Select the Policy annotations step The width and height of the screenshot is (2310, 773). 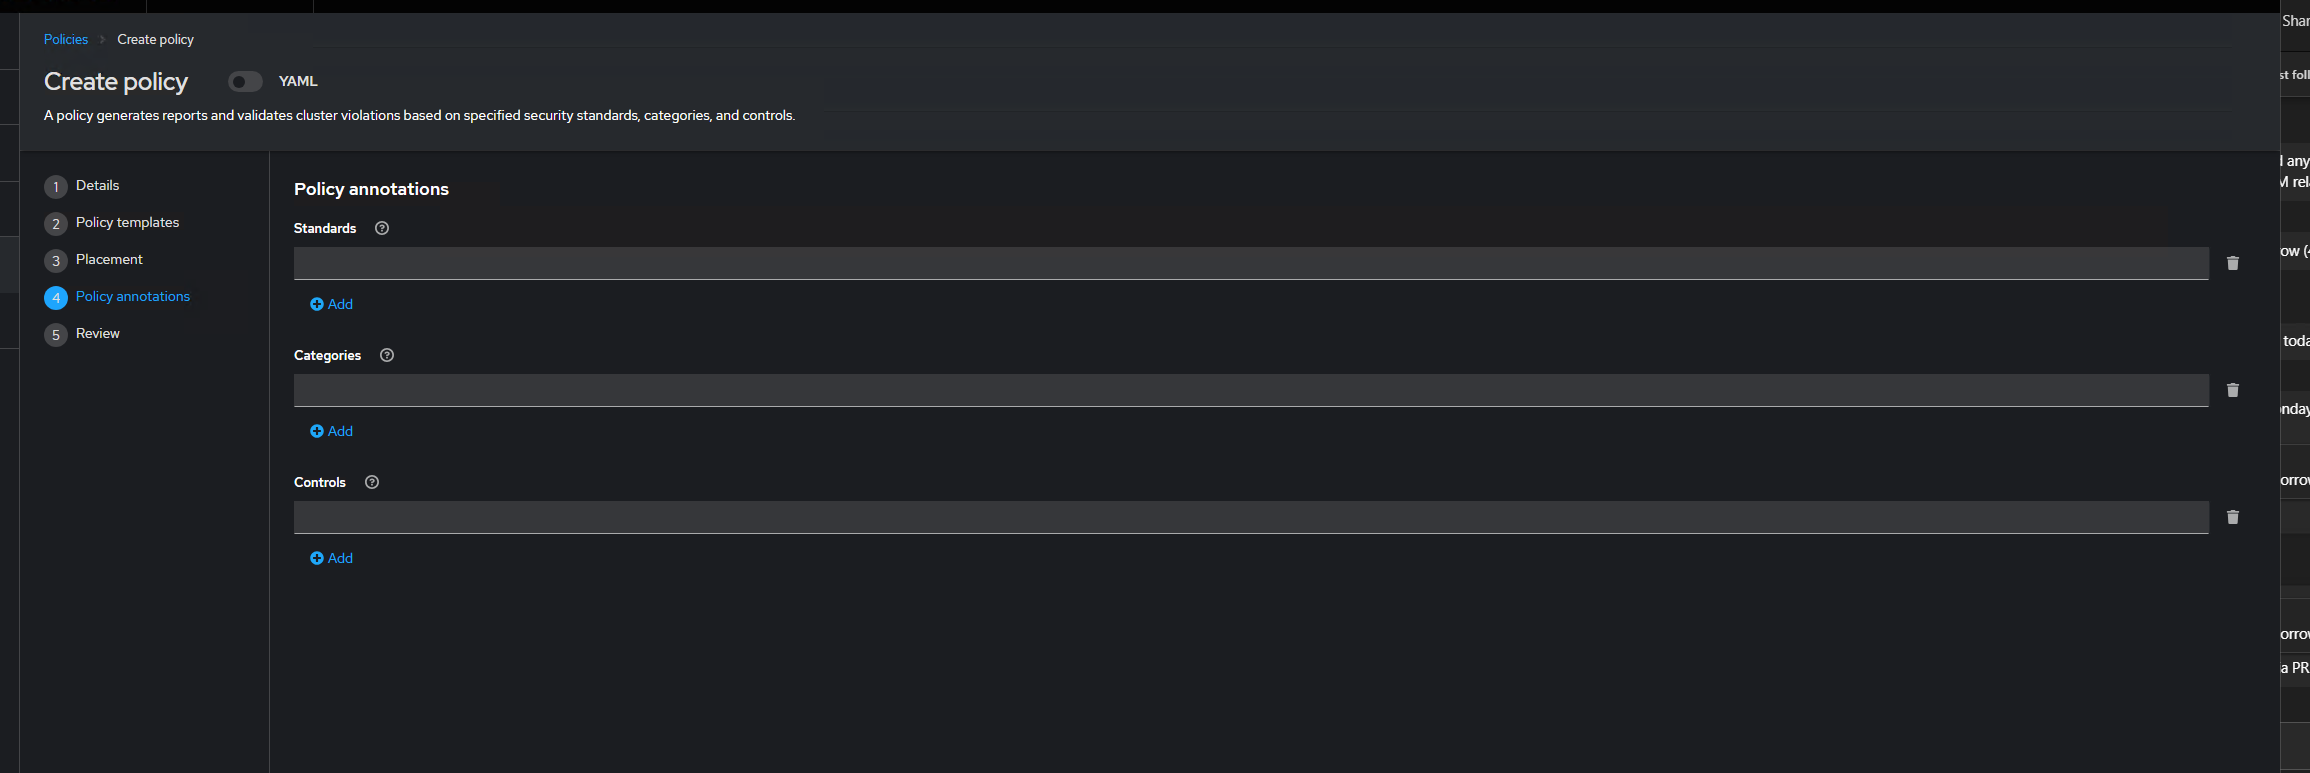[x=132, y=296]
